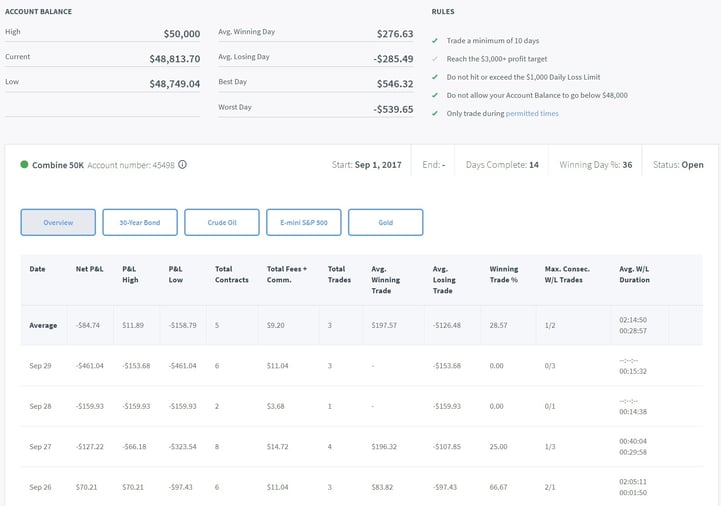Show the E-mini S&P 500 tab
This screenshot has height=506, width=721.
coord(304,222)
